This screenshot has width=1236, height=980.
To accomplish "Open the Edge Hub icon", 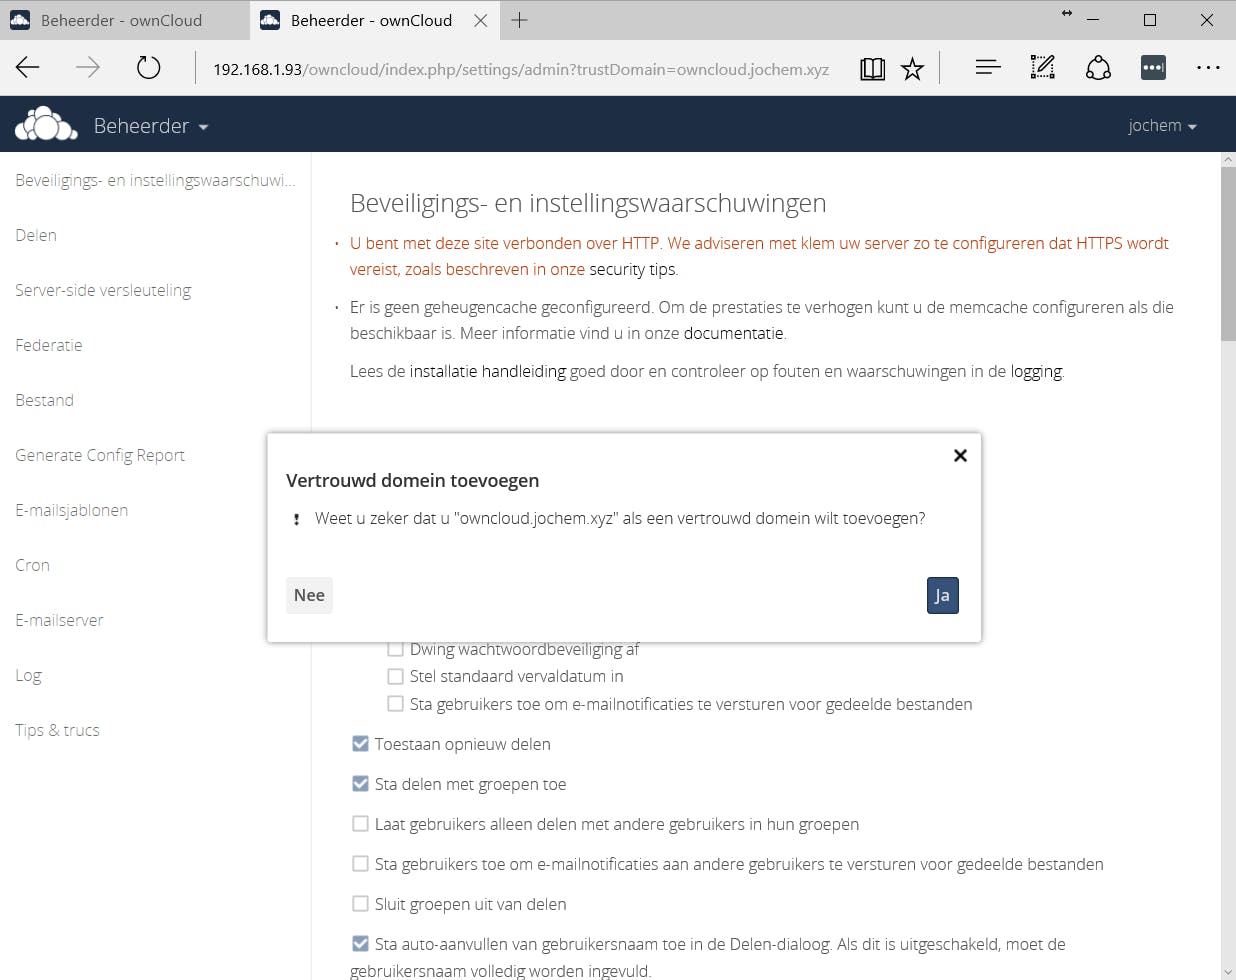I will click(x=988, y=68).
